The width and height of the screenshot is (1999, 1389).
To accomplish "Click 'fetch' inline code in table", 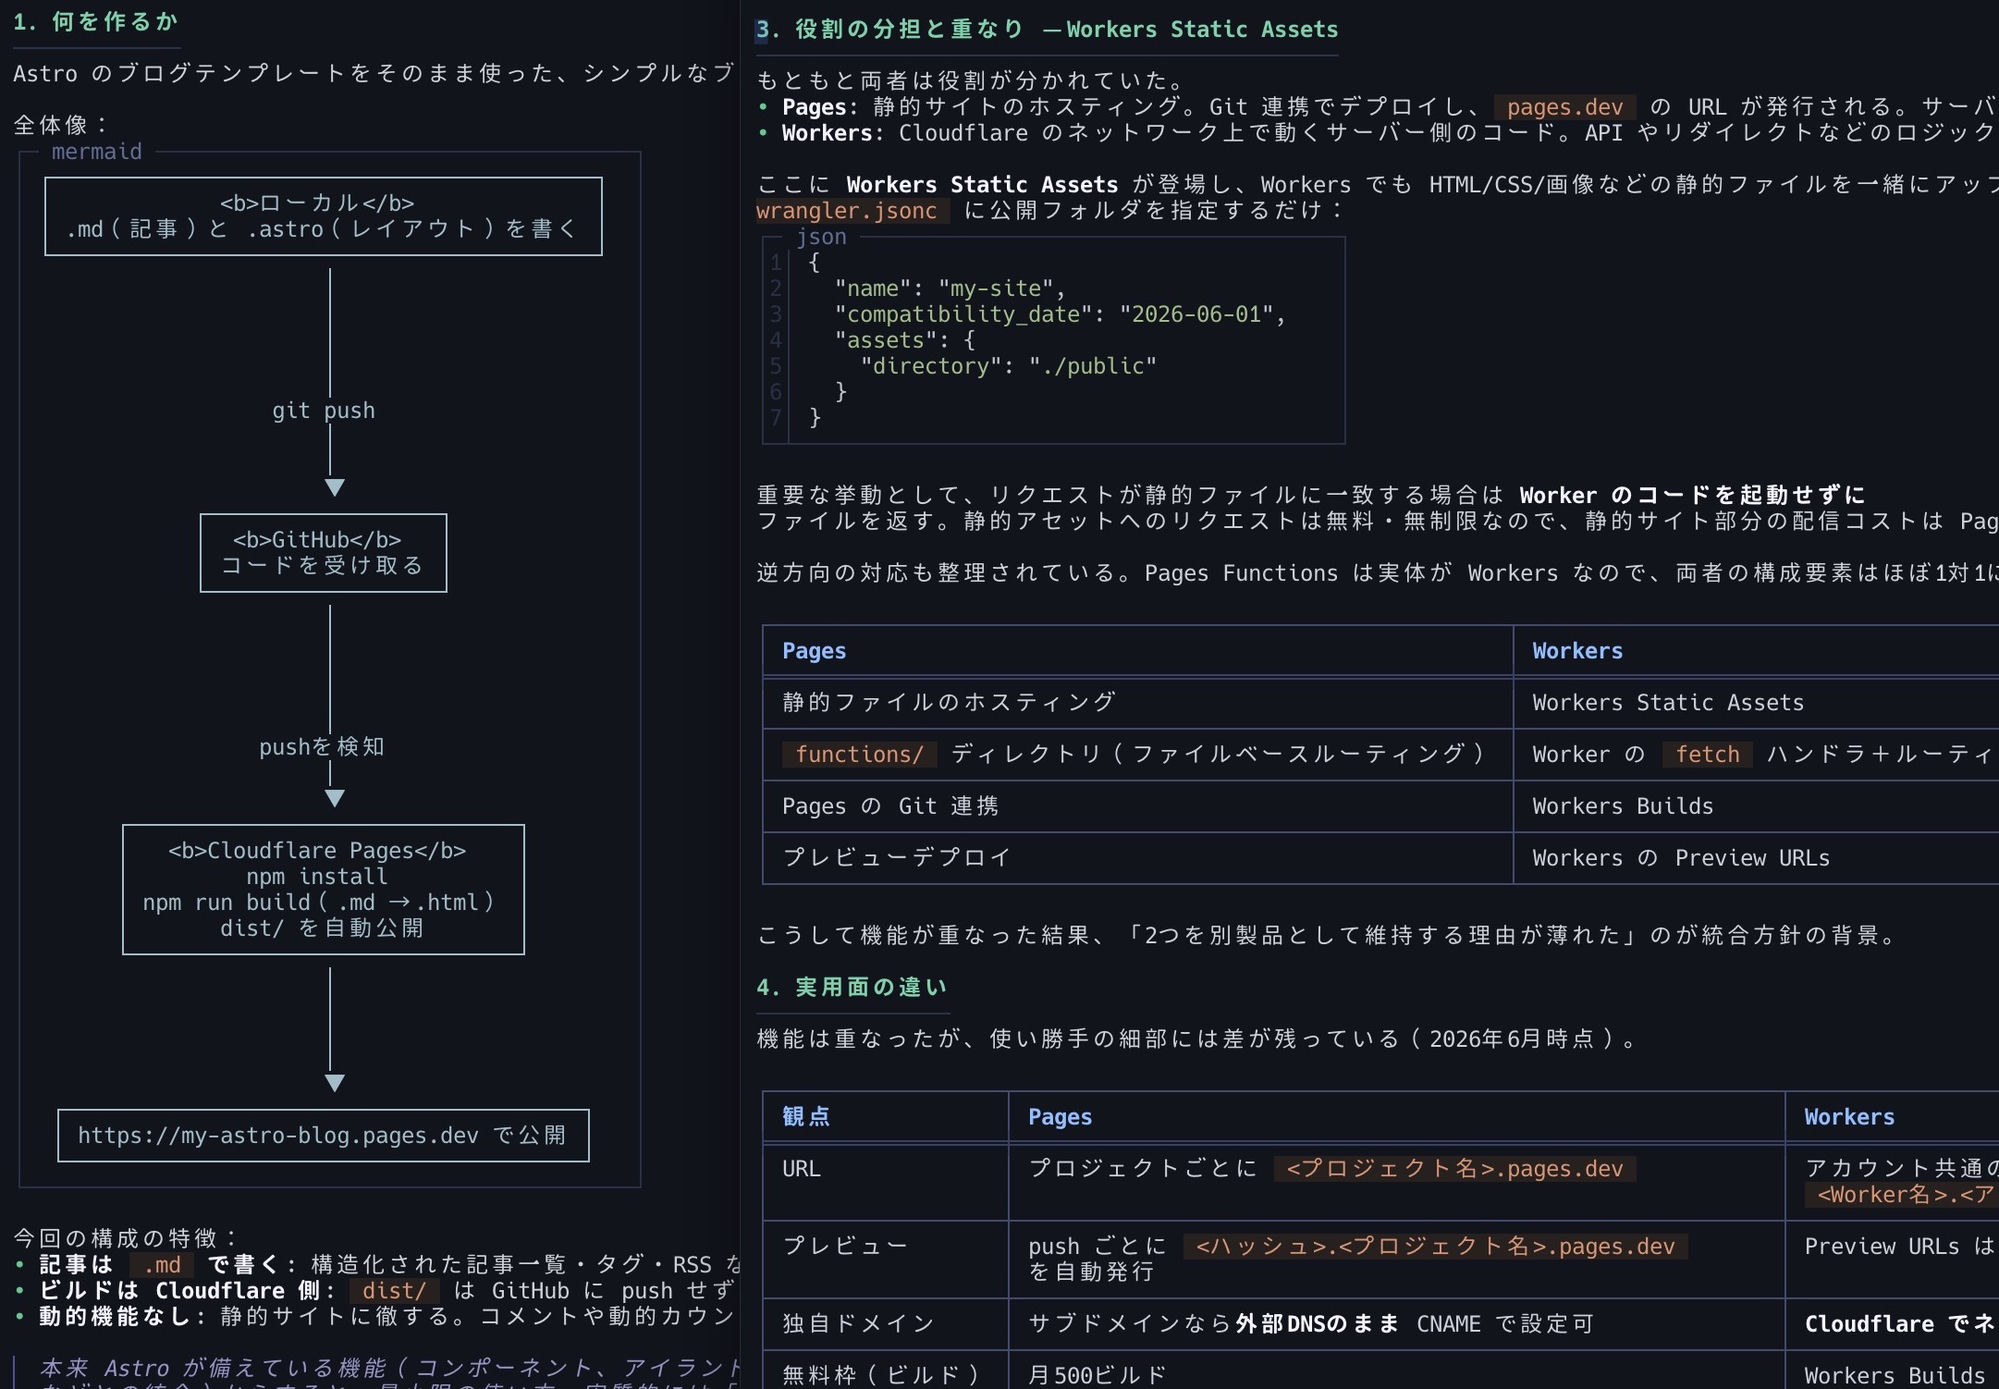I will point(1707,754).
